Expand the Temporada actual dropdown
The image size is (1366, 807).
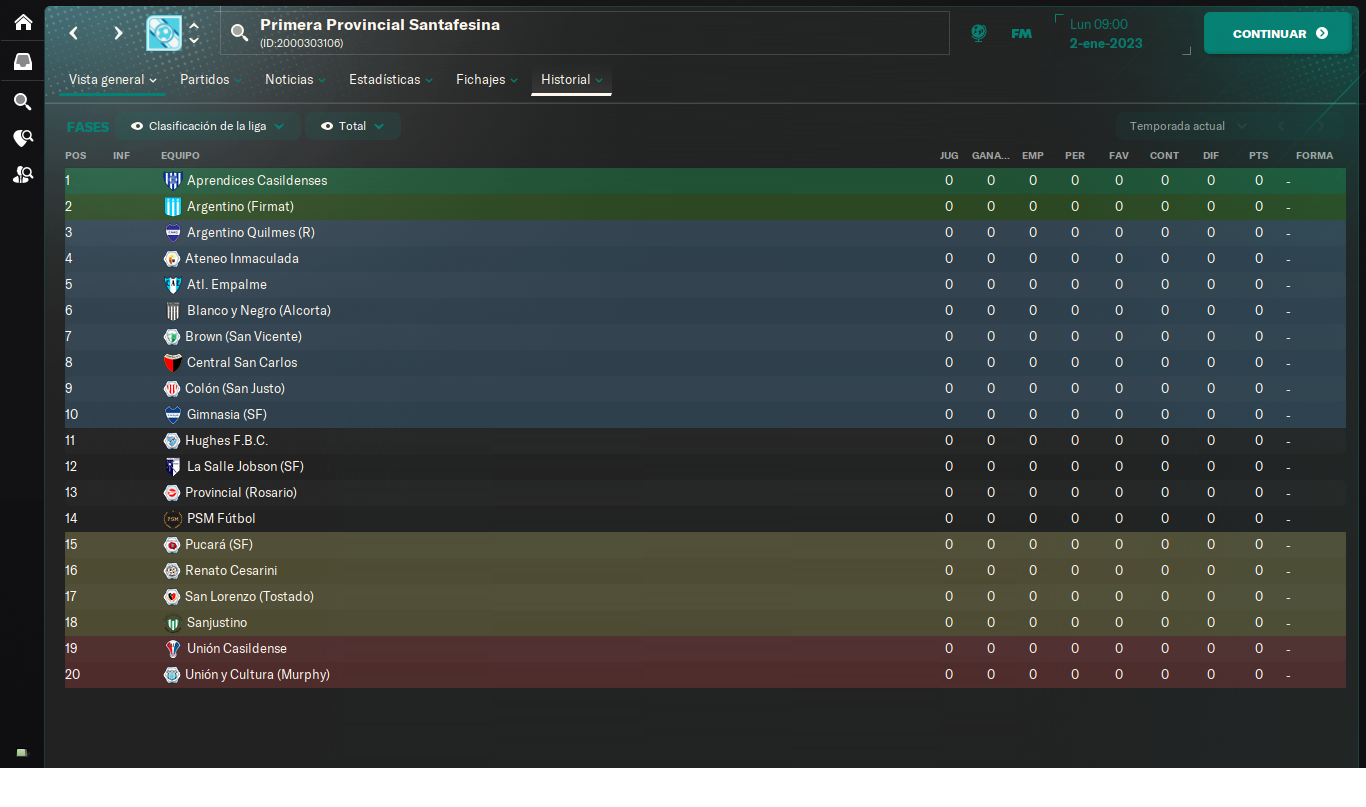(x=1188, y=126)
